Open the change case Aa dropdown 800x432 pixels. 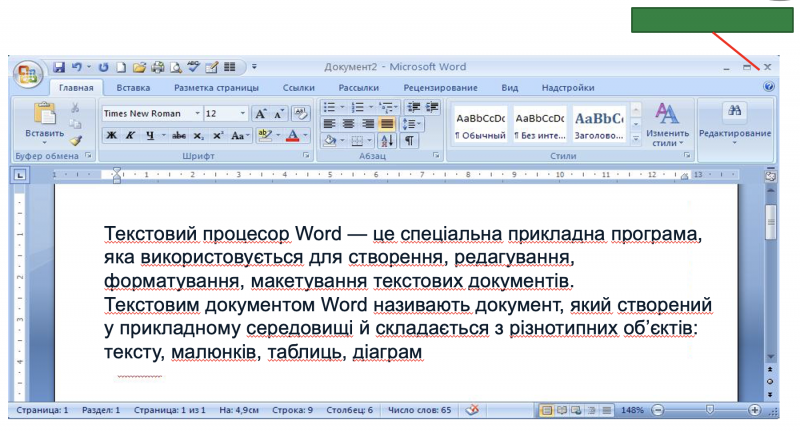240,136
